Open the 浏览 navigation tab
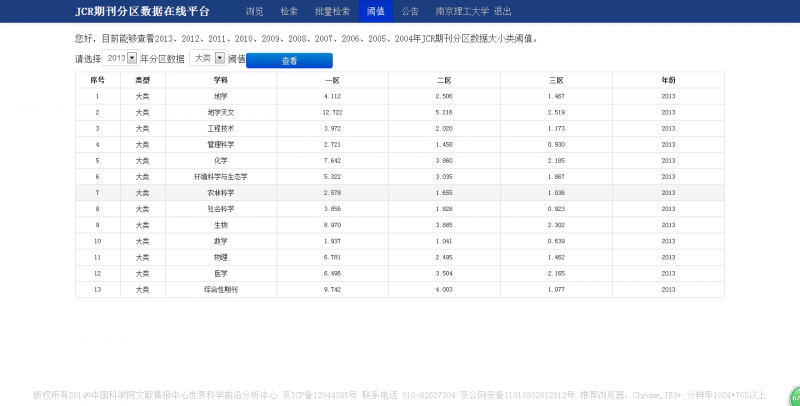Viewport: 800px width, 406px height. (254, 11)
